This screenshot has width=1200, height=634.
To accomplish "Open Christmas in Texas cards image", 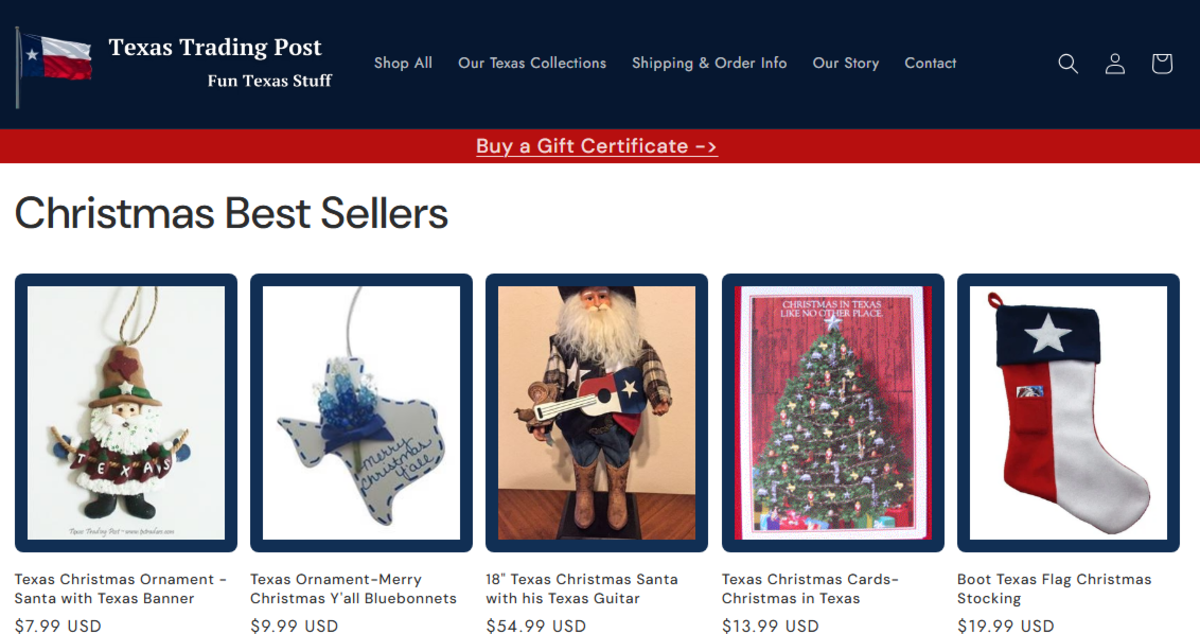I will pyautogui.click(x=833, y=413).
